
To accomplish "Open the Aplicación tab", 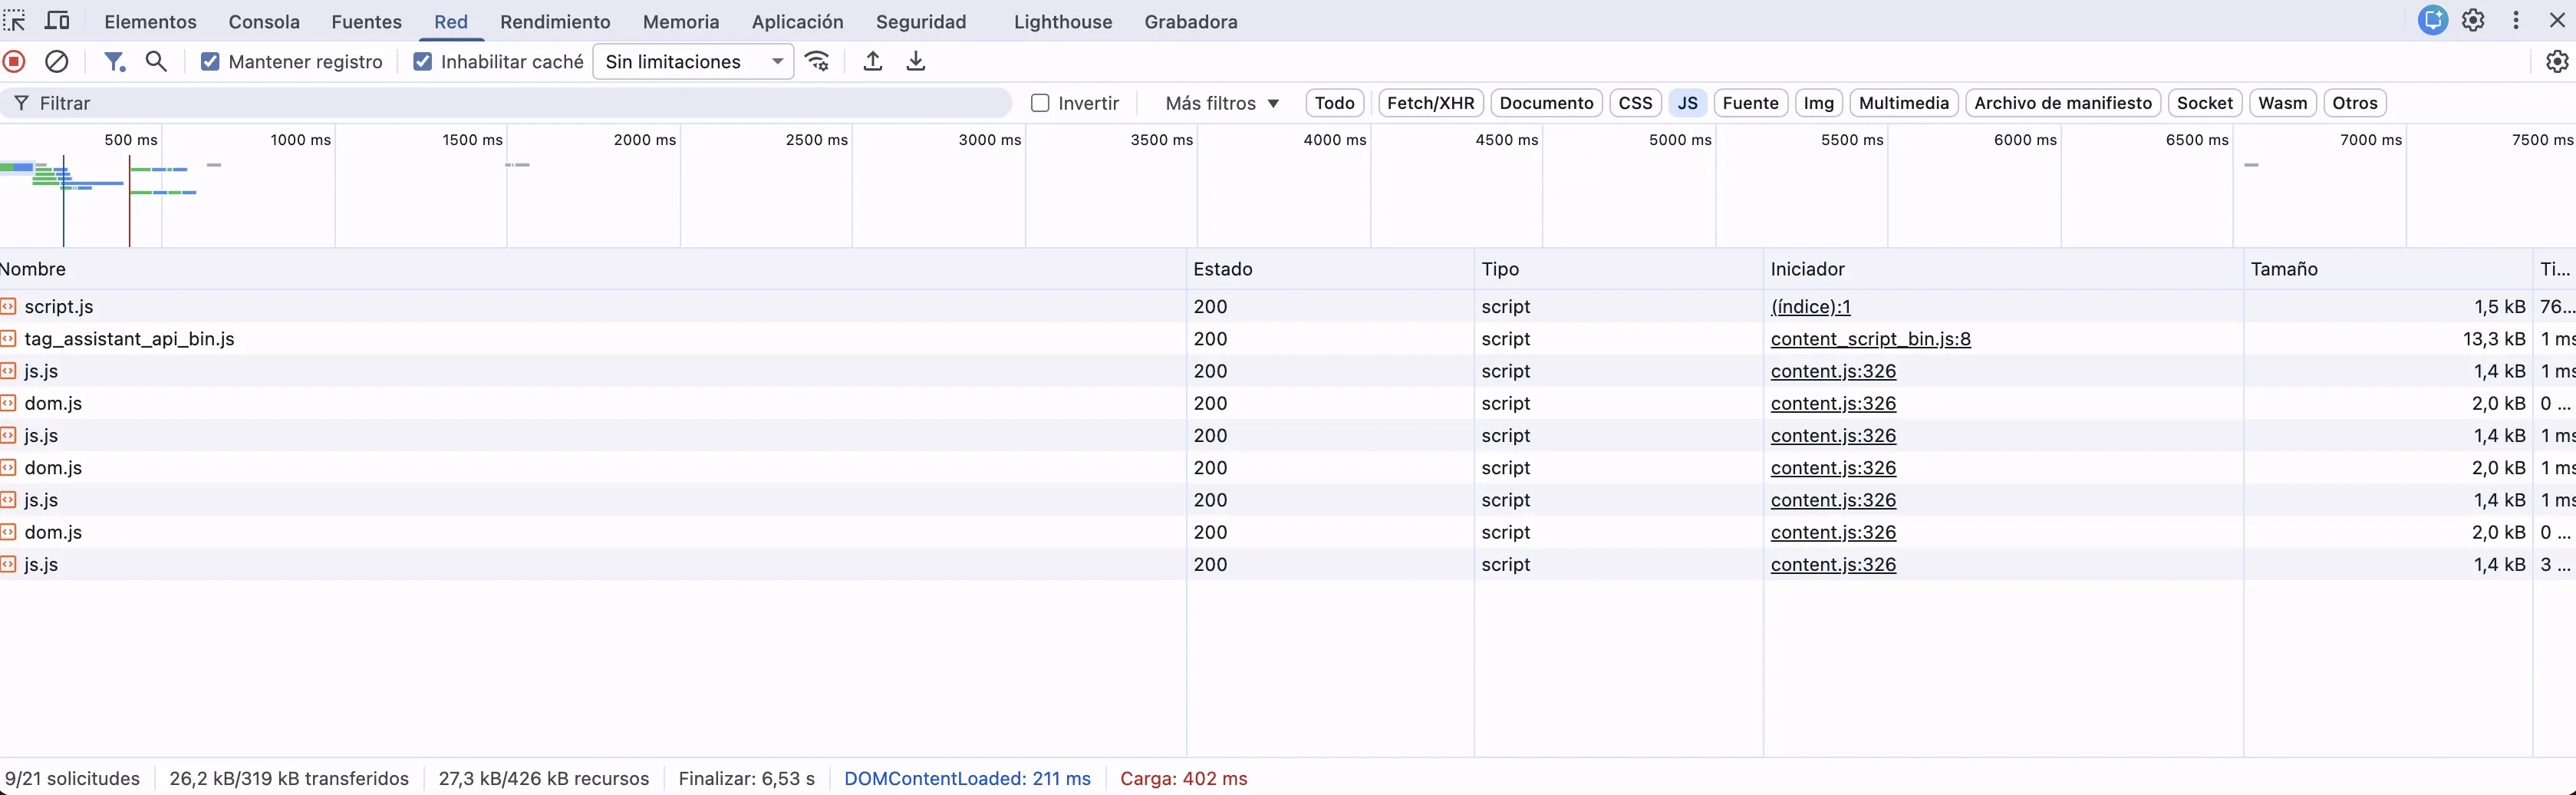I will (x=797, y=21).
